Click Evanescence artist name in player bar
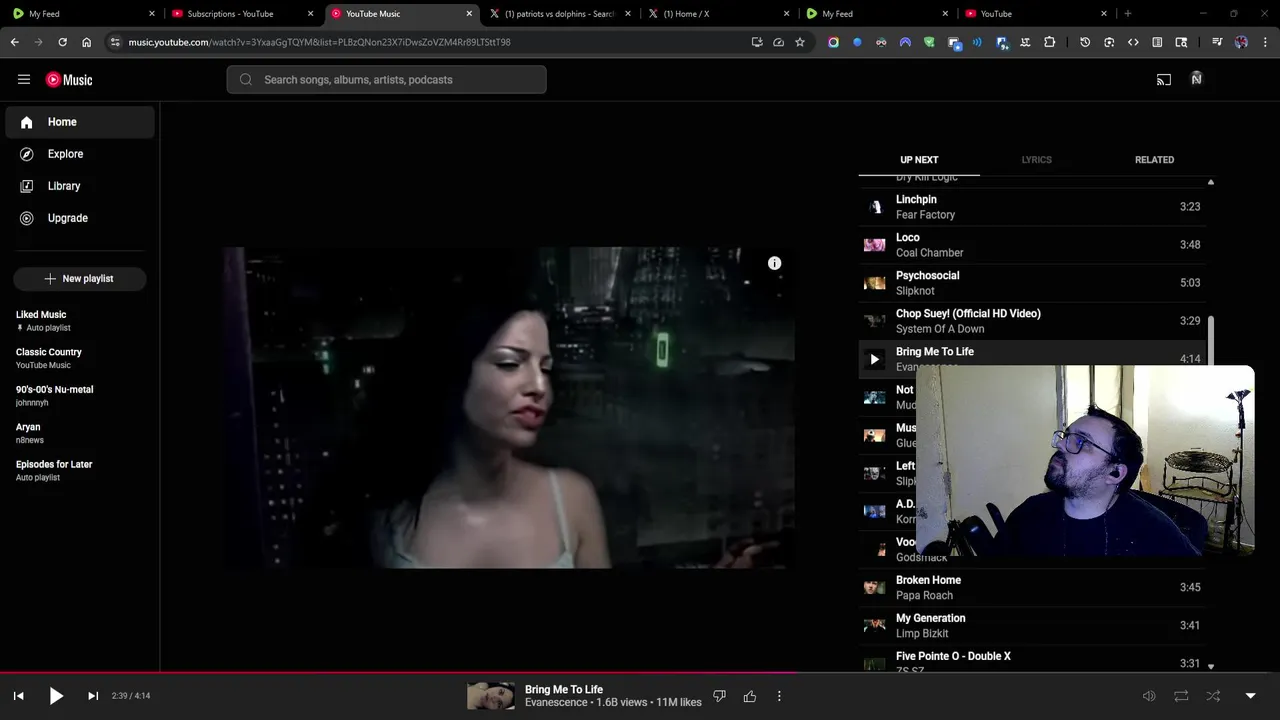 [556, 703]
